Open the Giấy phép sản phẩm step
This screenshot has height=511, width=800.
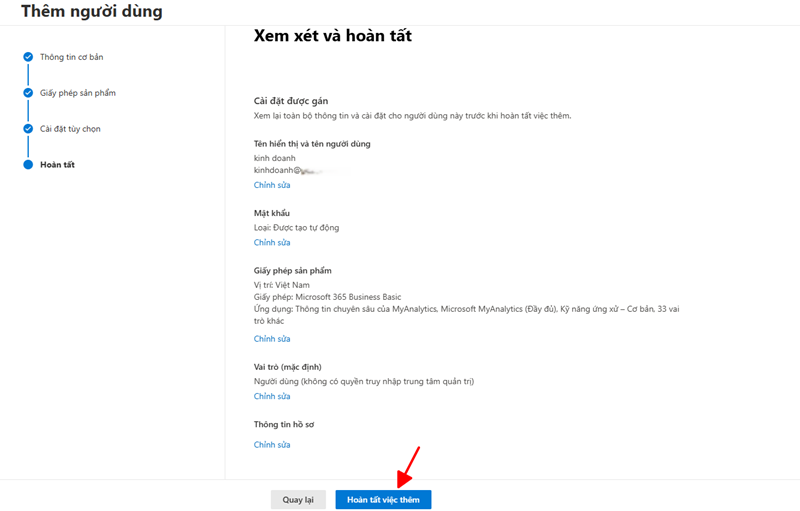coord(77,93)
